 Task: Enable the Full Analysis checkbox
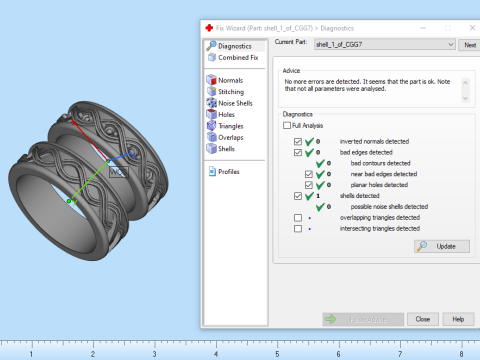(287, 125)
